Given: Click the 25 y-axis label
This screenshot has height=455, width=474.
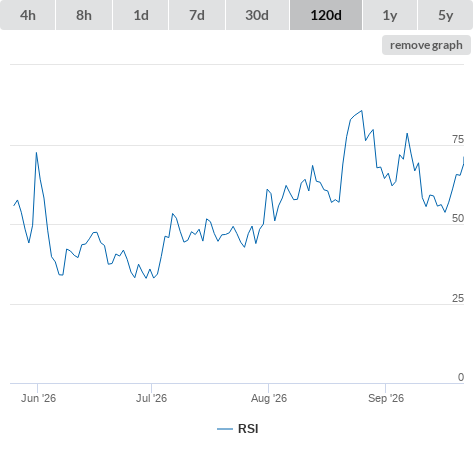Looking at the screenshot, I should coord(458,298).
